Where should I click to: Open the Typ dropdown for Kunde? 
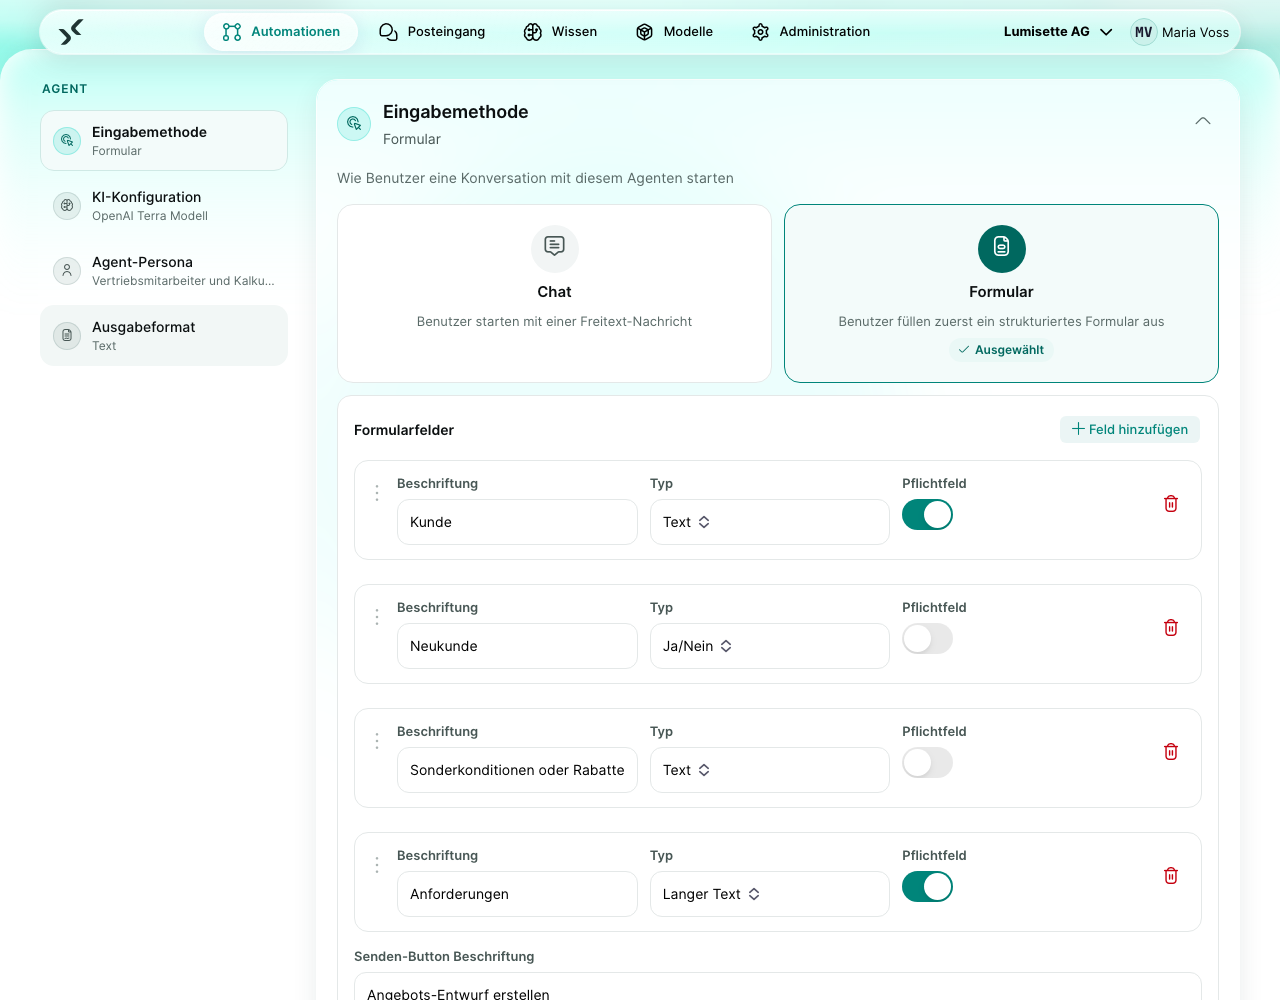coord(770,522)
